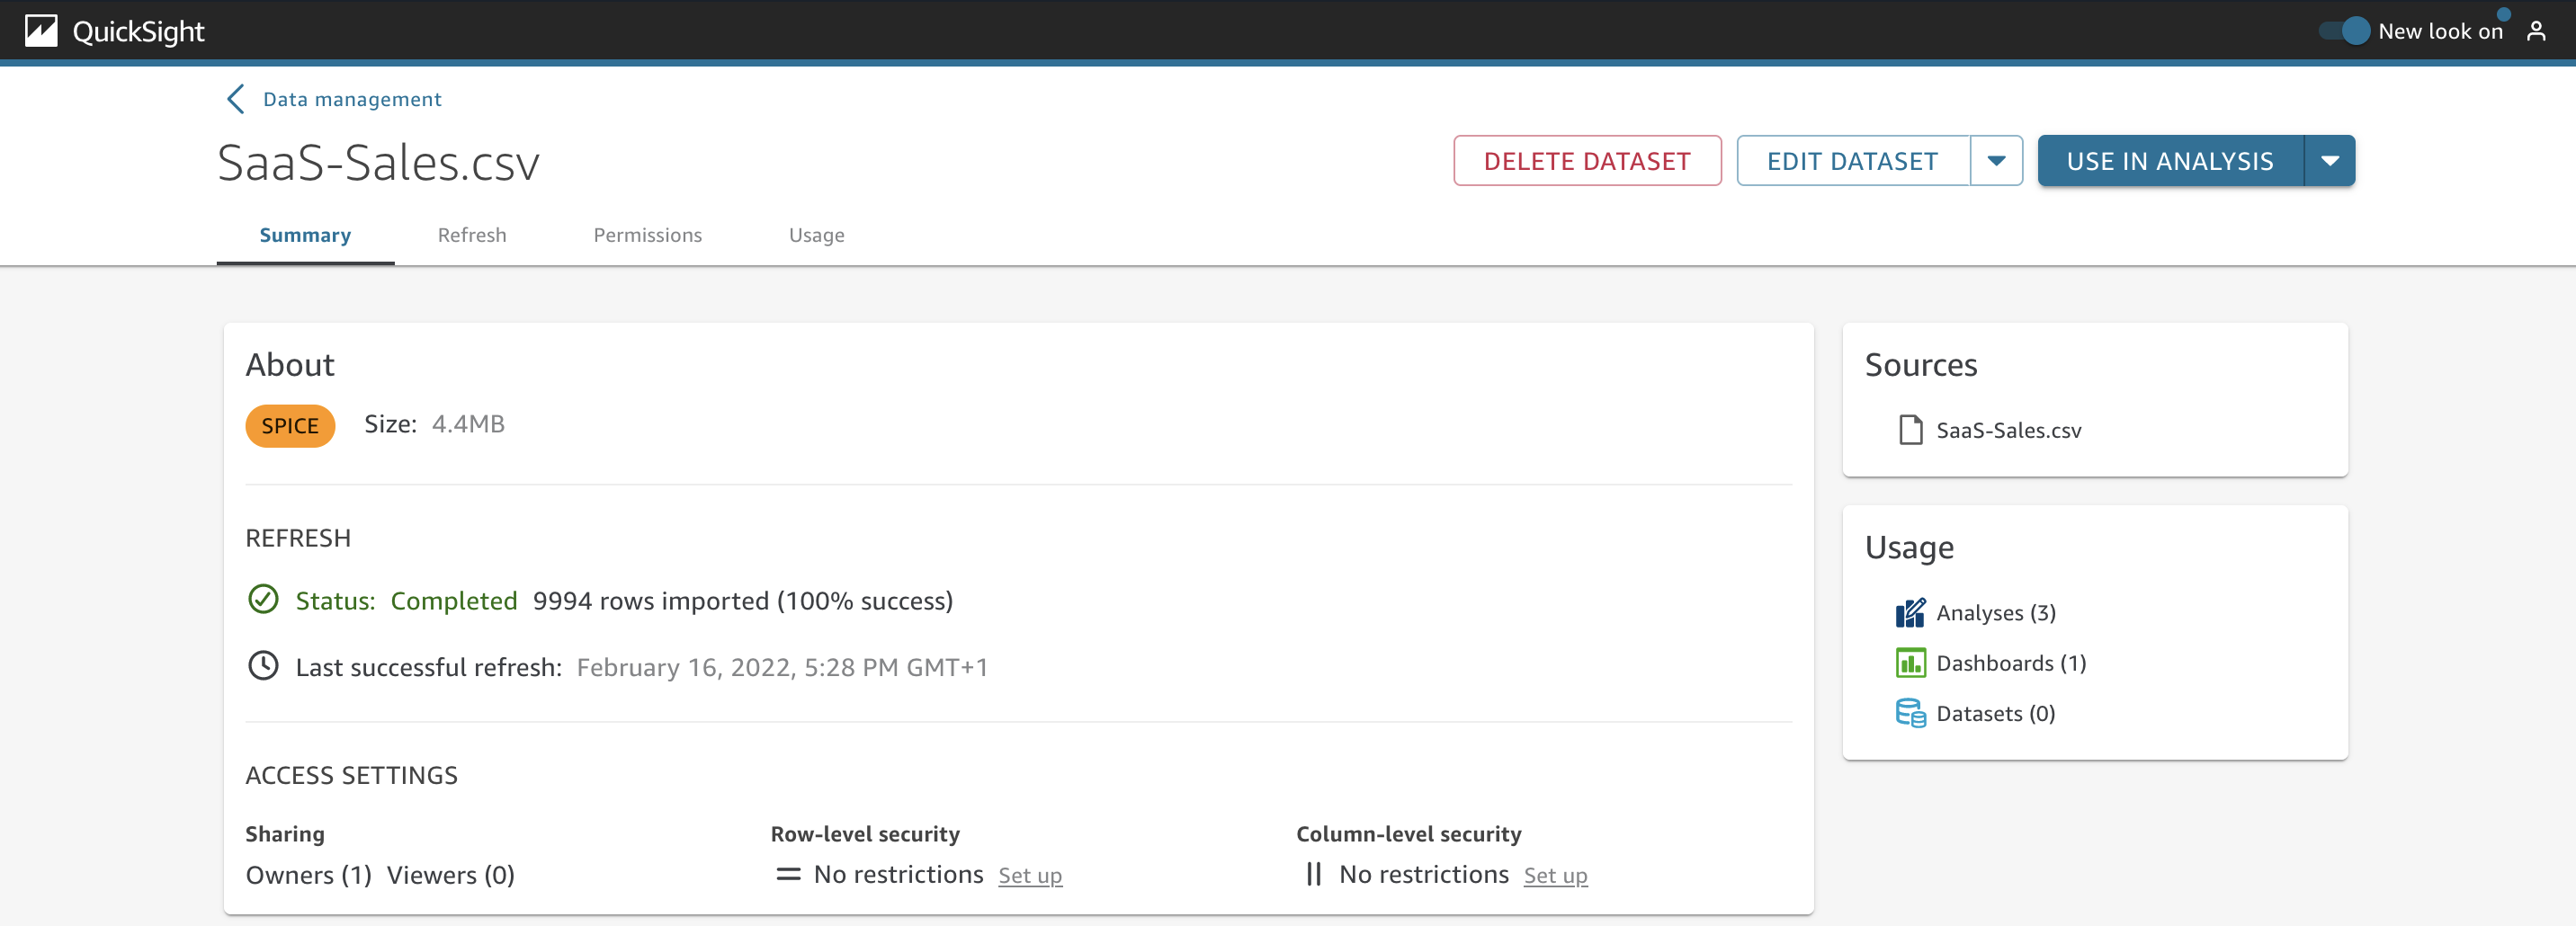The width and height of the screenshot is (2576, 926).
Task: Click the QuickSight logo icon
Action: [41, 31]
